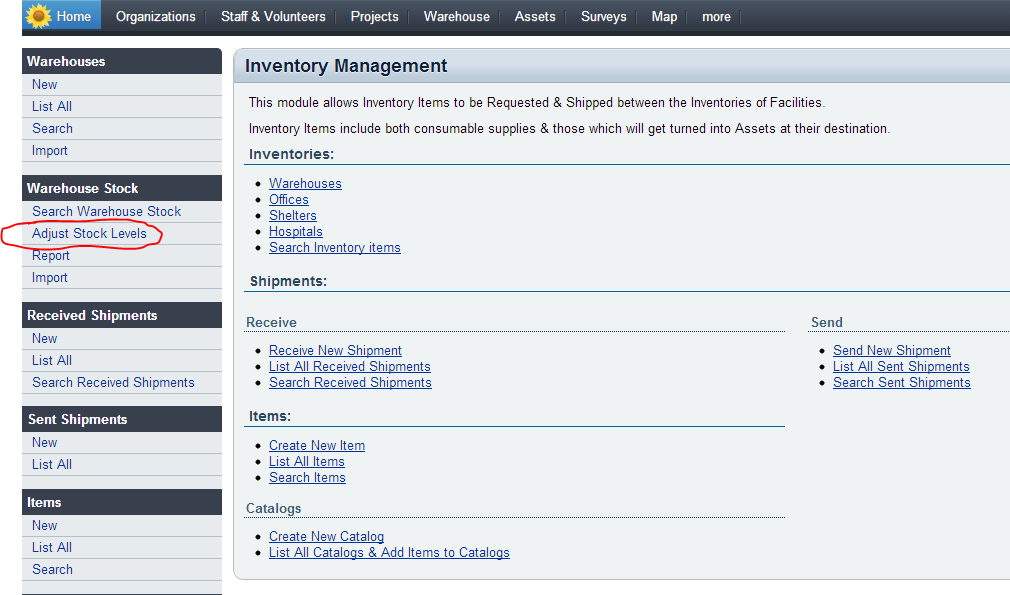Image resolution: width=1010 pixels, height=595 pixels.
Task: Open the Organizations menu
Action: pyautogui.click(x=155, y=16)
